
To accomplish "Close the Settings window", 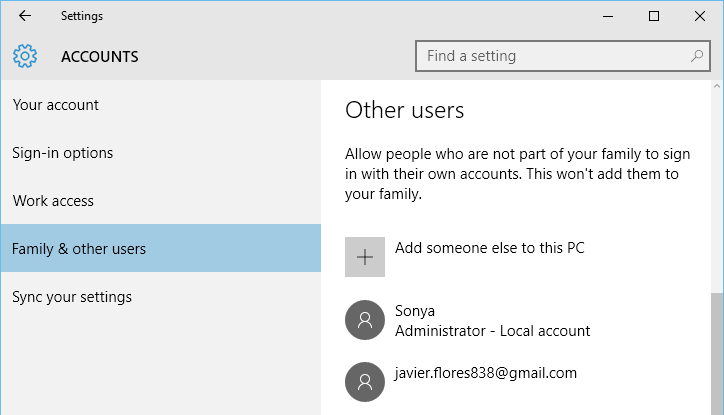I will tap(700, 16).
